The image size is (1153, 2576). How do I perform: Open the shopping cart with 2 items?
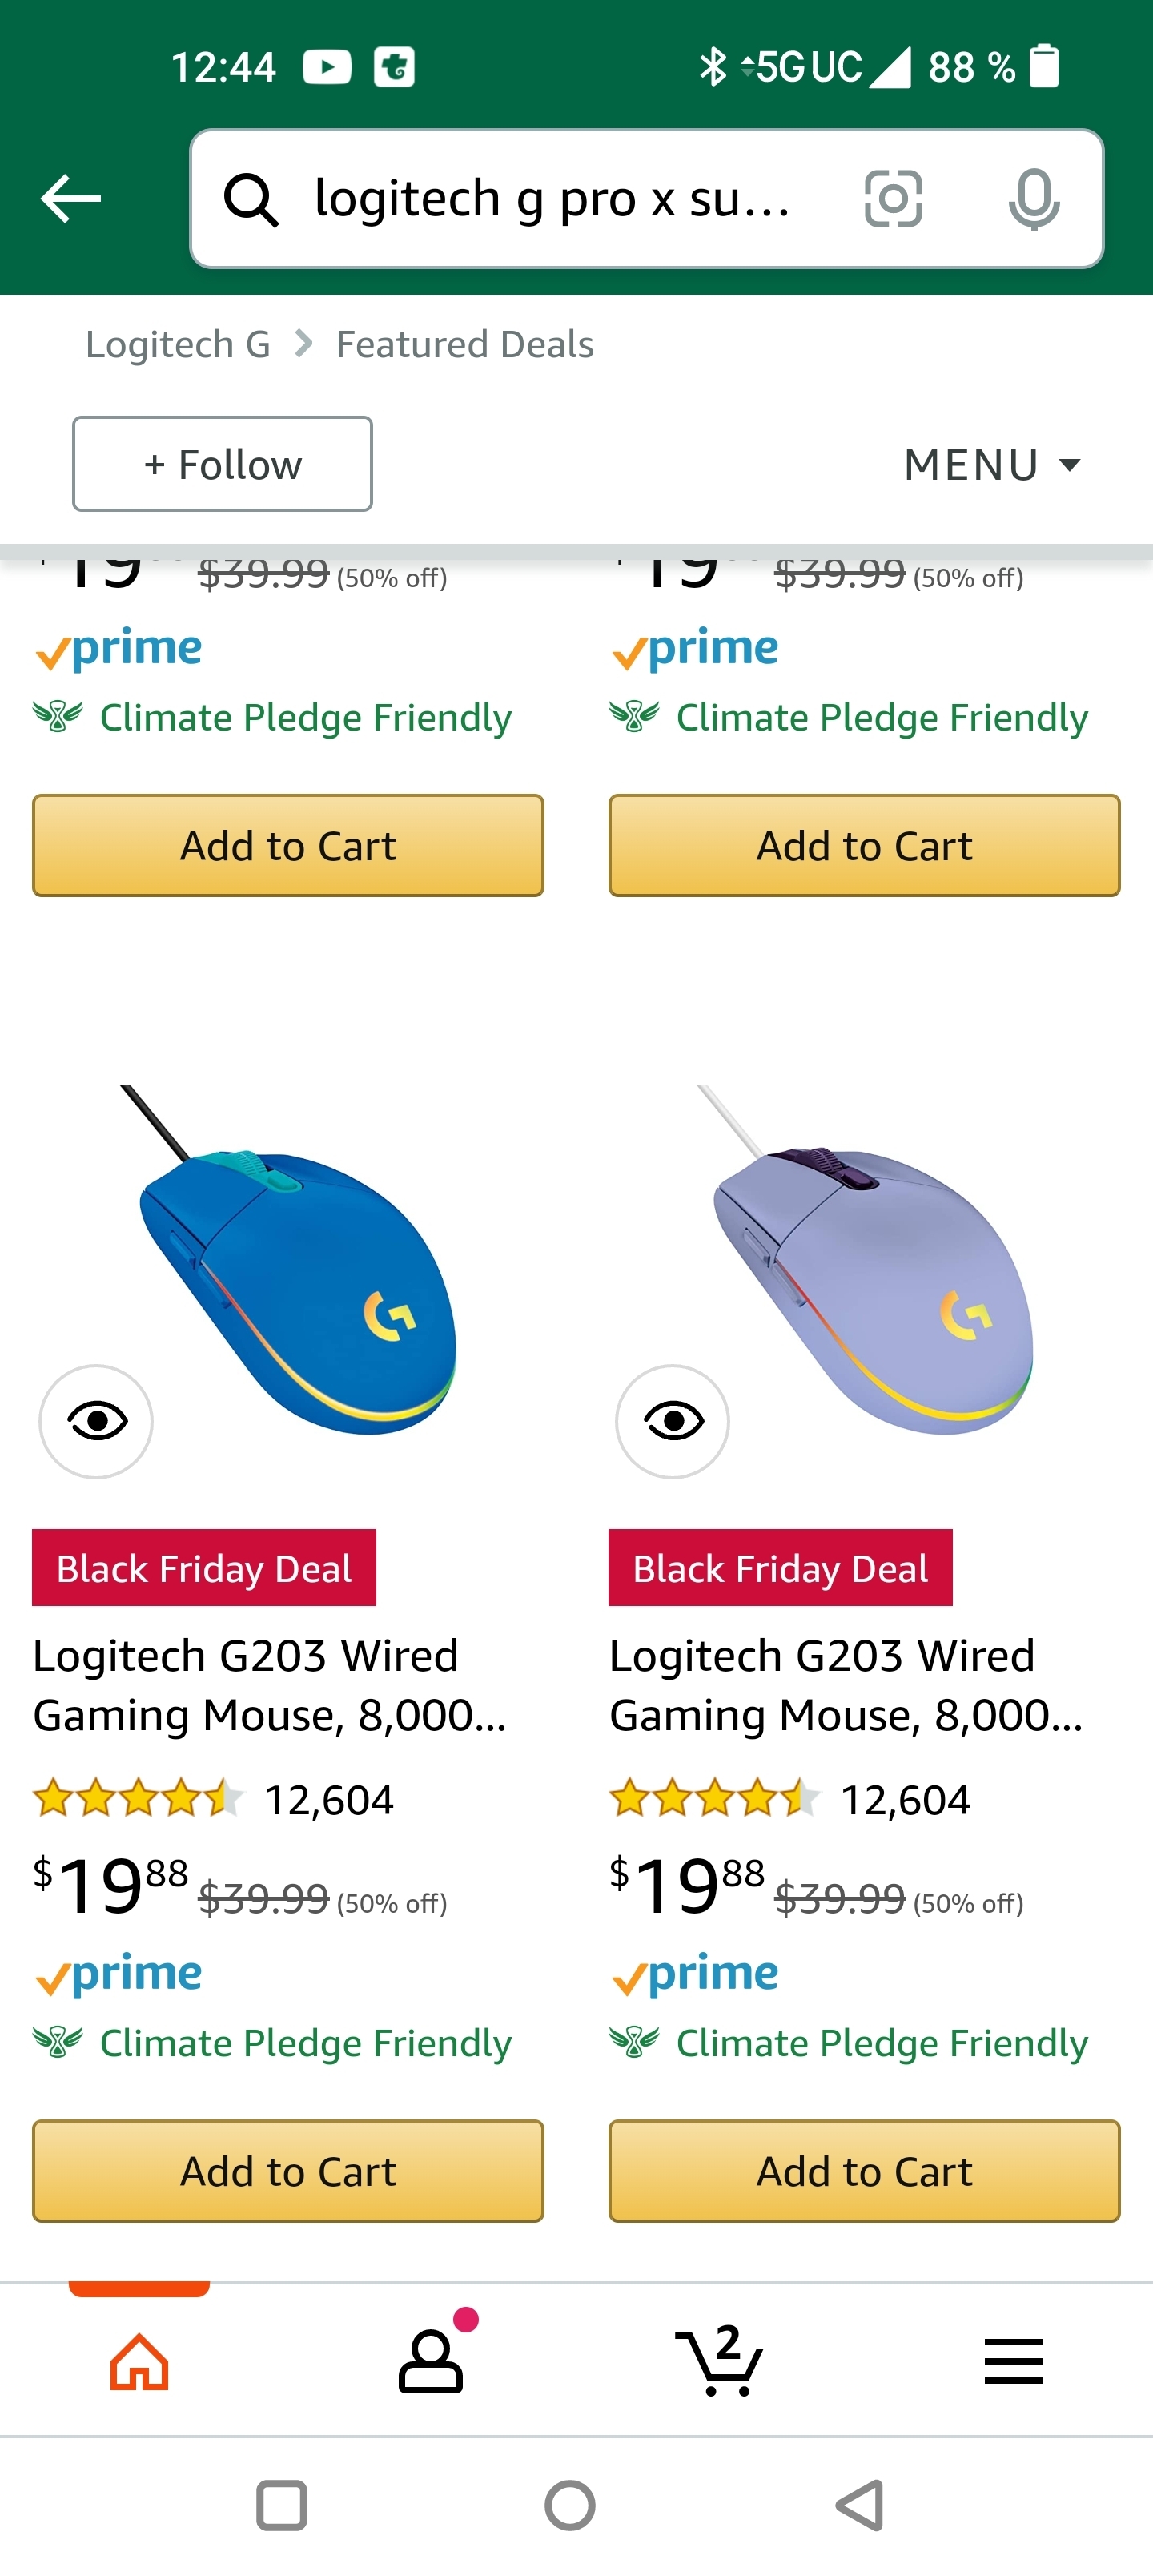[x=720, y=2362]
